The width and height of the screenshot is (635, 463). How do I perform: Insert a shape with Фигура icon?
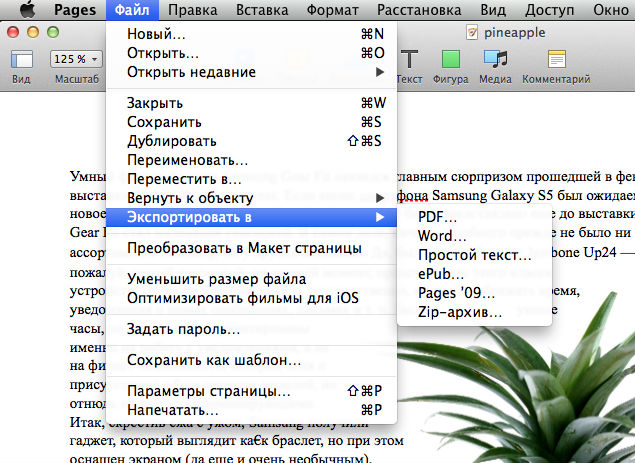tap(451, 59)
